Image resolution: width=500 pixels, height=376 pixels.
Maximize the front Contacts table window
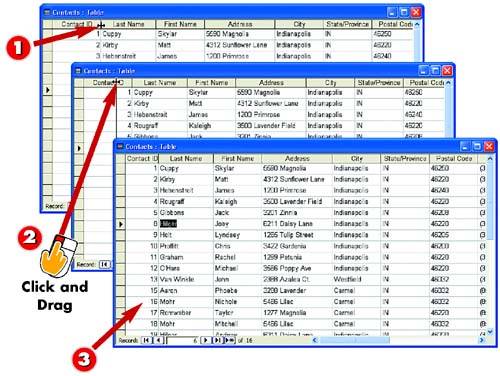[477, 146]
